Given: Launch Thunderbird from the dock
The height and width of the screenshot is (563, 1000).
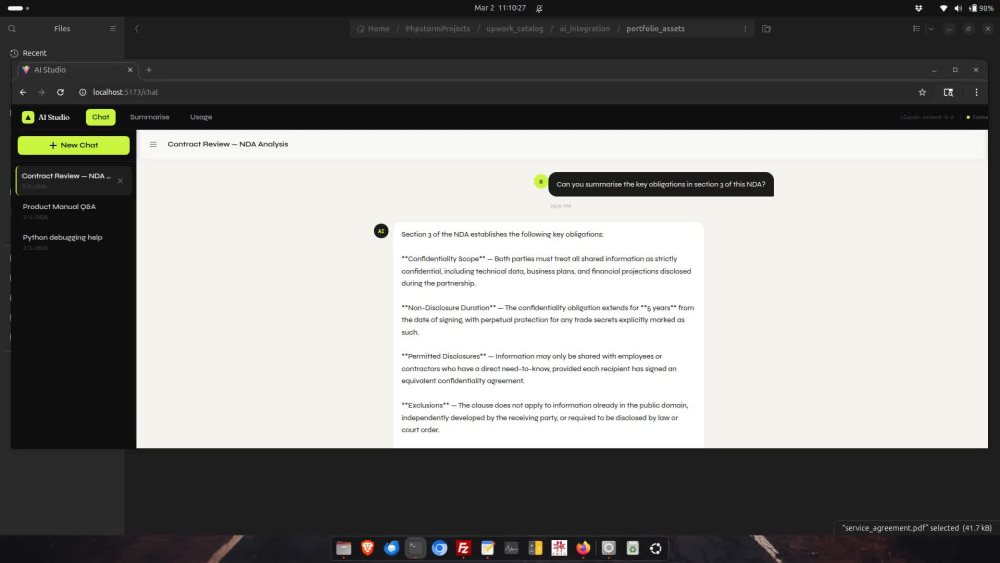Looking at the screenshot, I should 392,548.
